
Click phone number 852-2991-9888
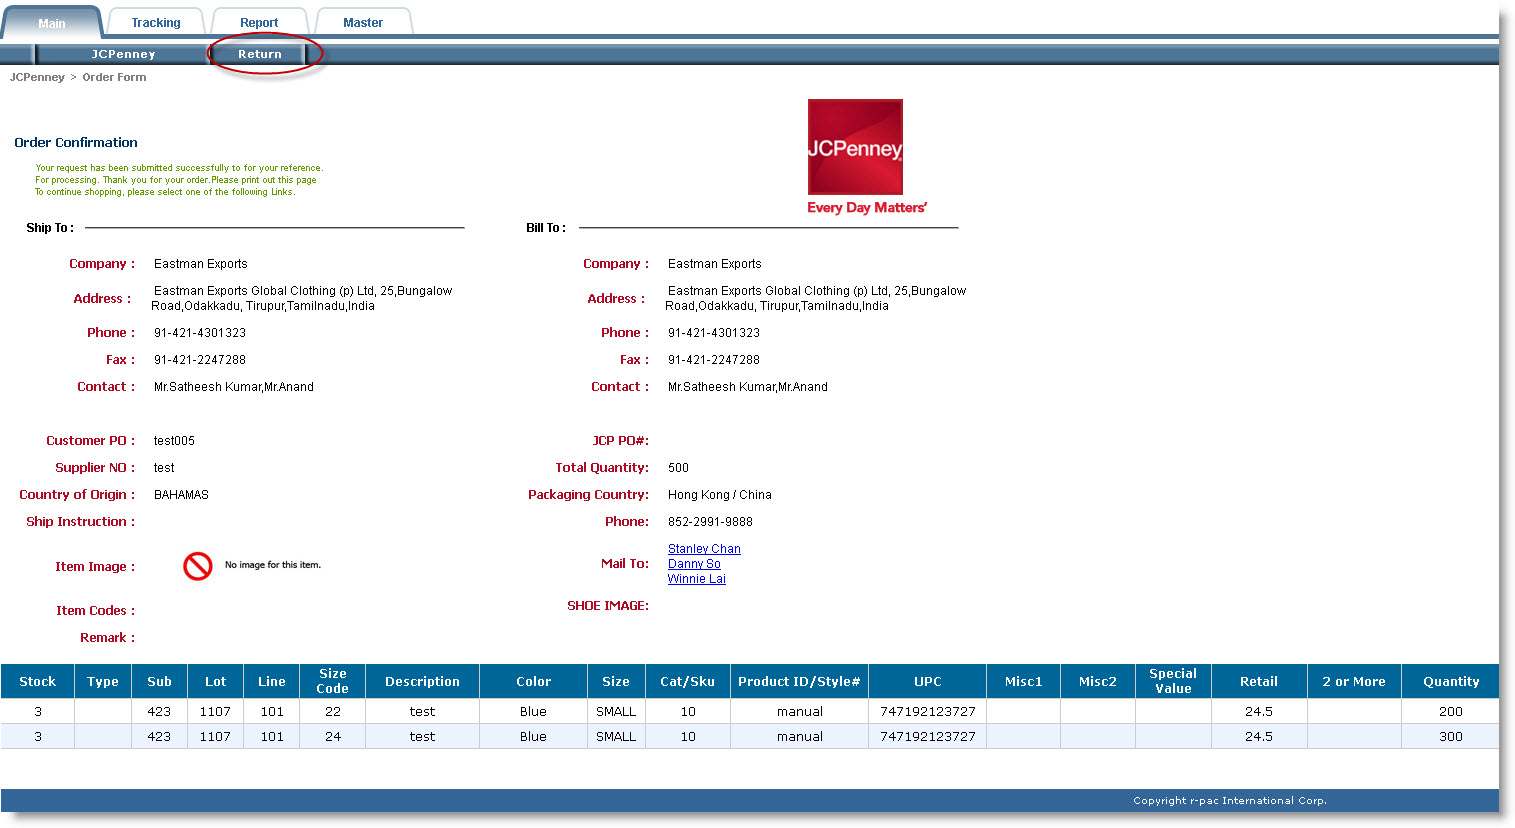[710, 522]
